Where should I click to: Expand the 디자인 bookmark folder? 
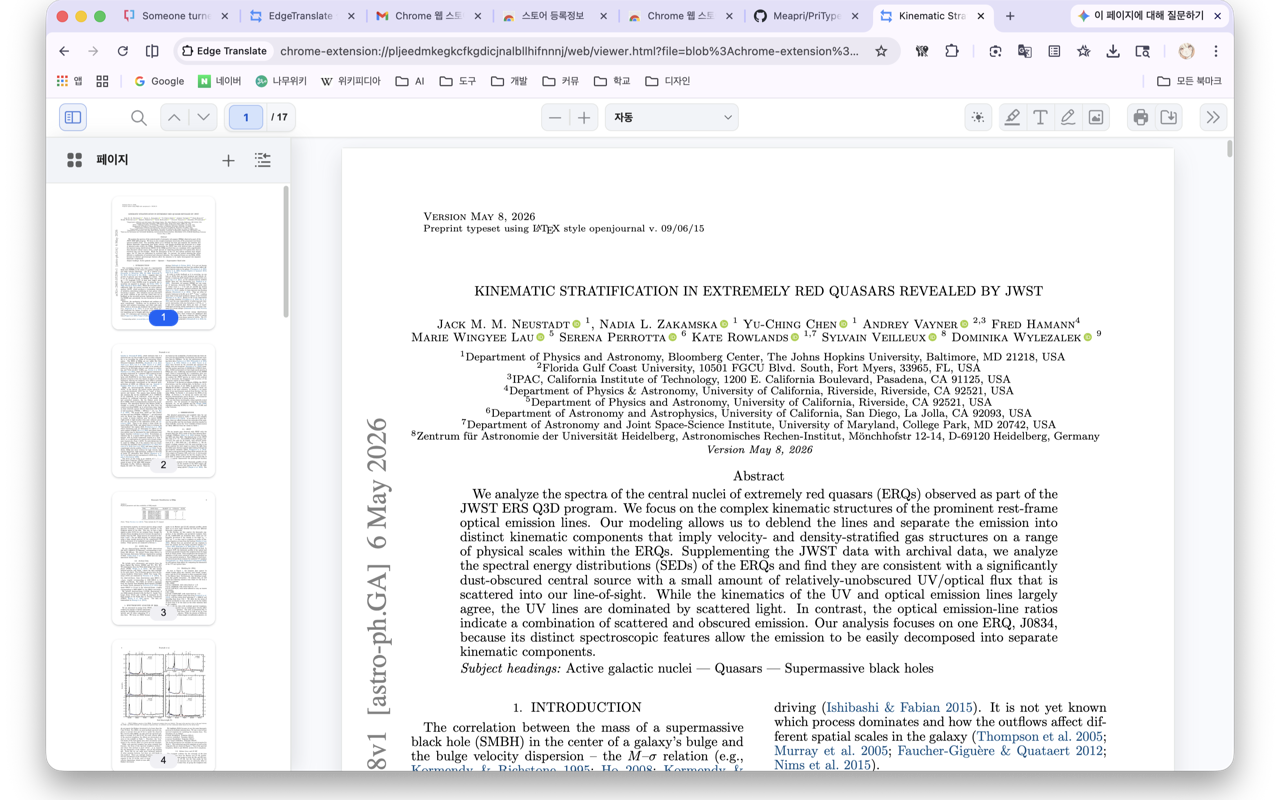[x=668, y=81]
